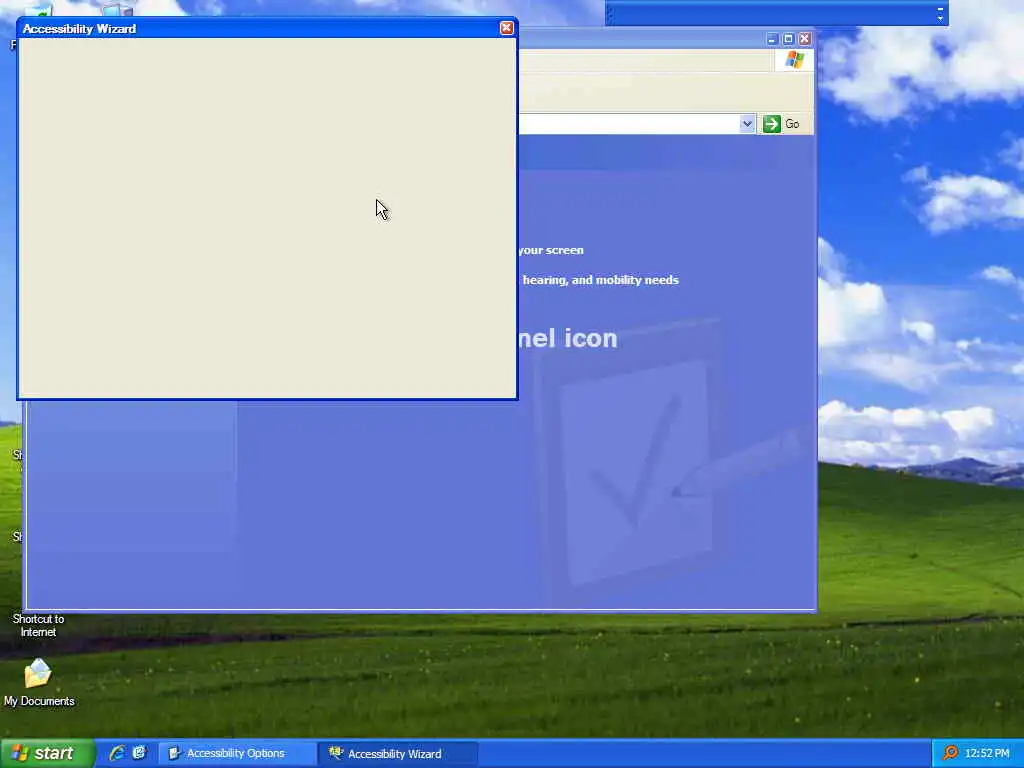Close the background Accessibility Options window
Screen dimensions: 1024x768
point(805,39)
